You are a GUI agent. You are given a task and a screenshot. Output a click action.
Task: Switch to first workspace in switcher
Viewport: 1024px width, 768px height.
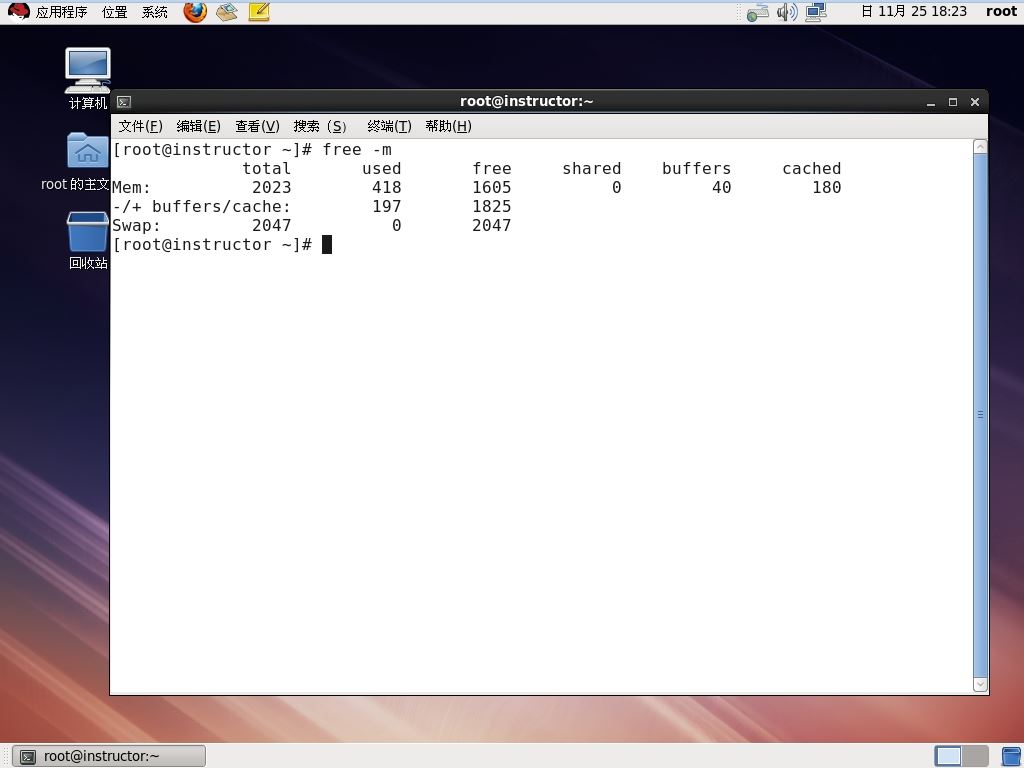(948, 756)
